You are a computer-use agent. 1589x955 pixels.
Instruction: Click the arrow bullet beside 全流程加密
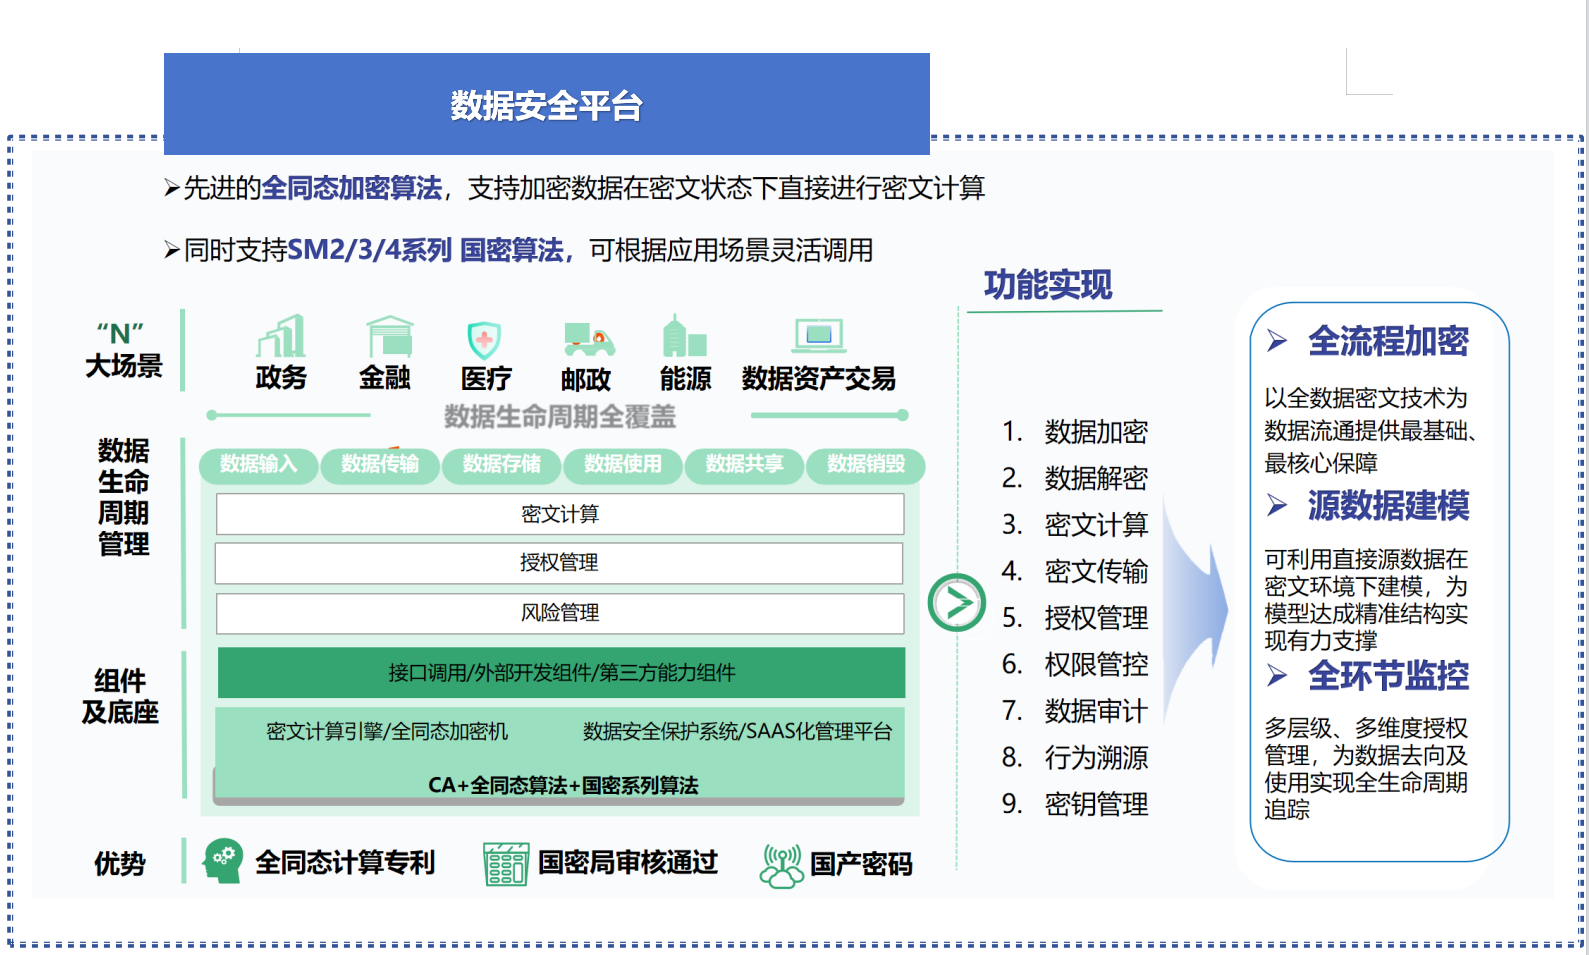click(1277, 341)
